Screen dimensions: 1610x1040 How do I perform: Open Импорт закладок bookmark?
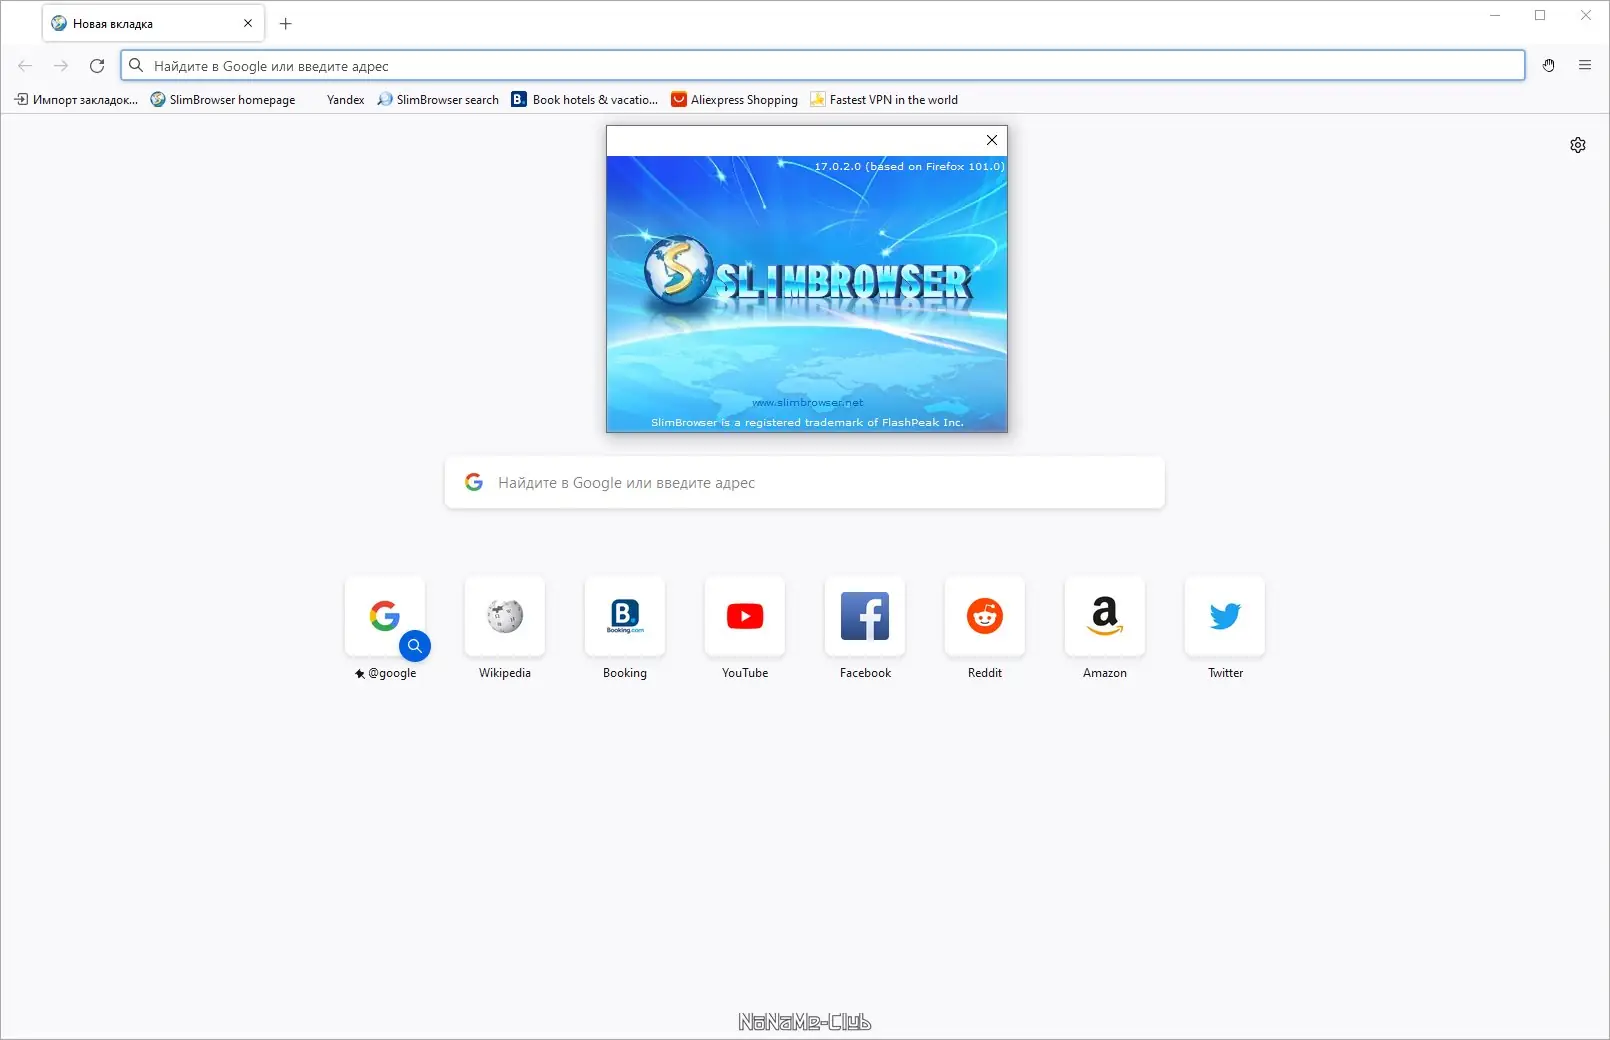click(76, 100)
